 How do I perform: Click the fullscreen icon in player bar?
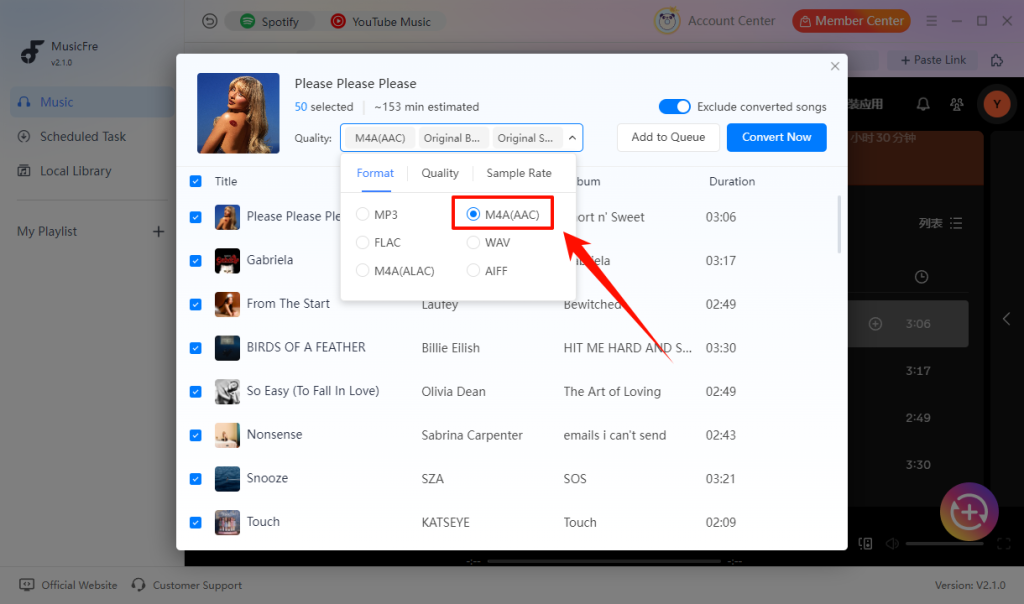pyautogui.click(x=1004, y=543)
